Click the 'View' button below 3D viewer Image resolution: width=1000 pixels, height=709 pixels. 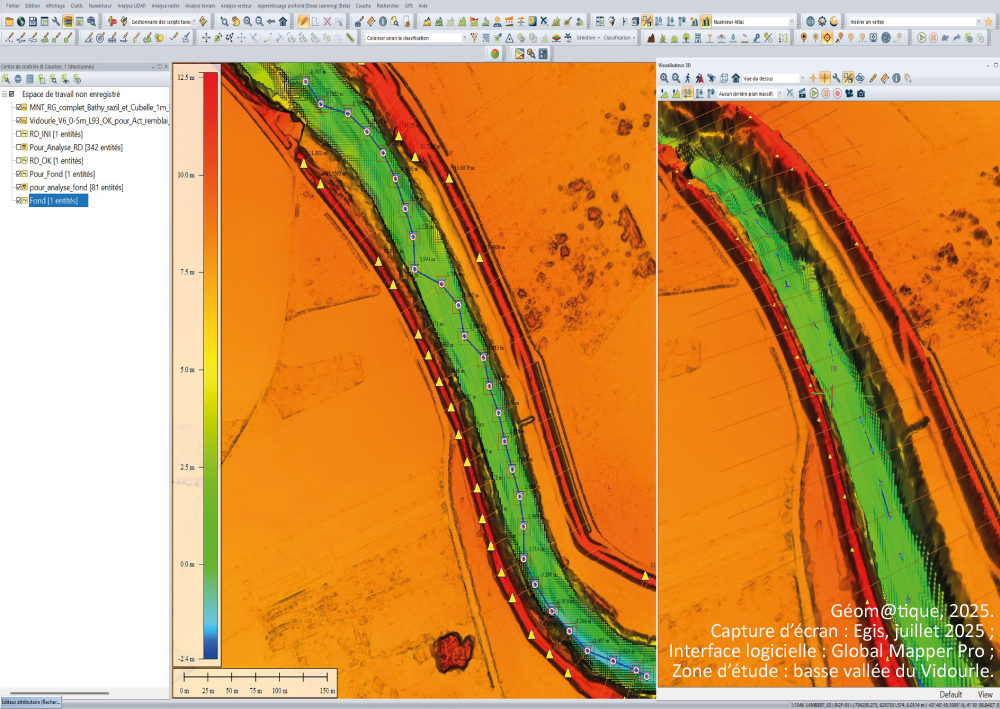tap(985, 694)
